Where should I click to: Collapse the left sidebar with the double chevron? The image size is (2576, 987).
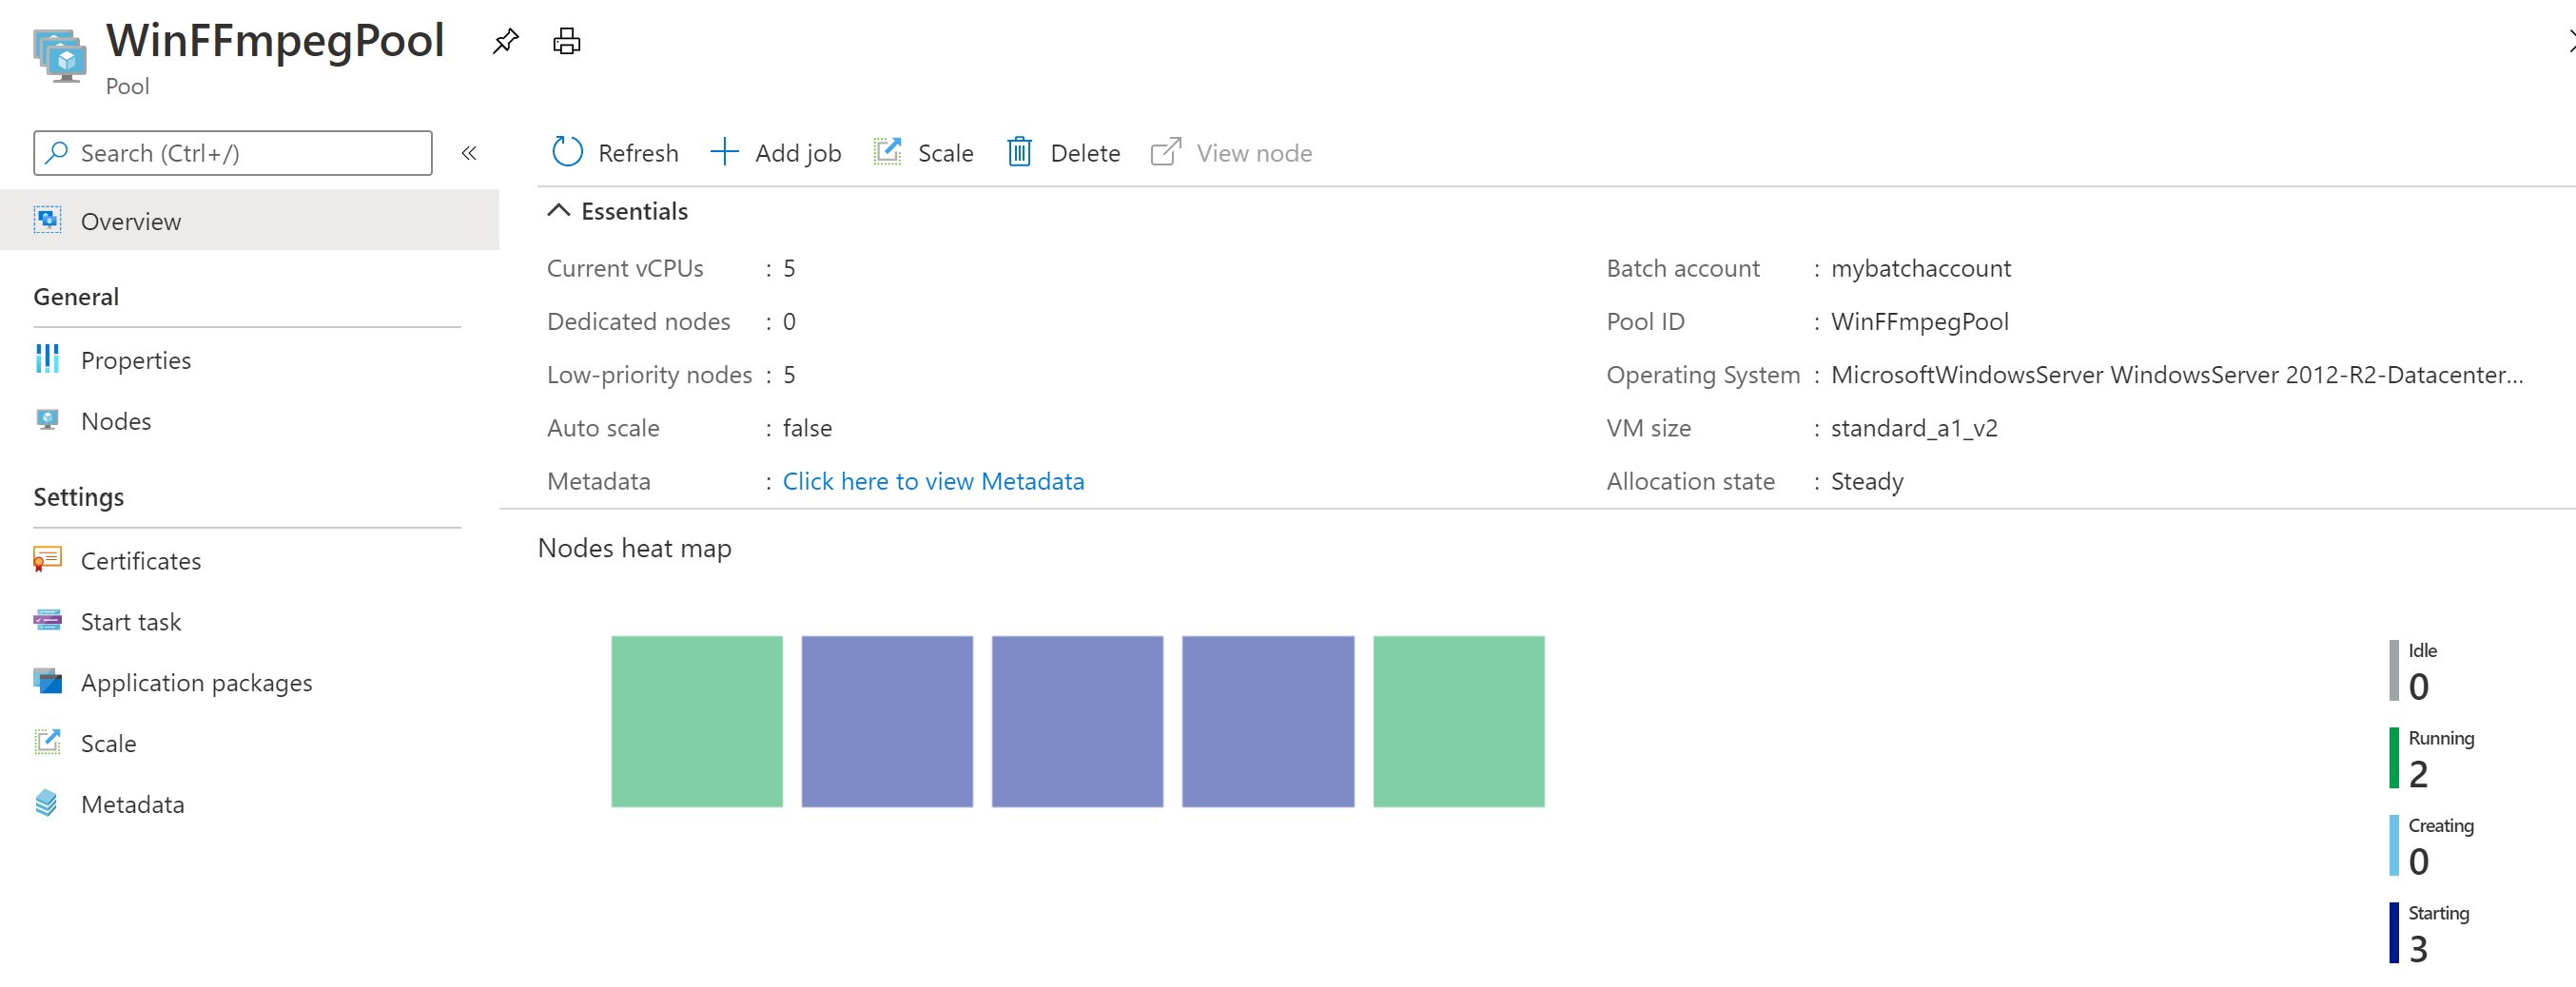(x=469, y=152)
